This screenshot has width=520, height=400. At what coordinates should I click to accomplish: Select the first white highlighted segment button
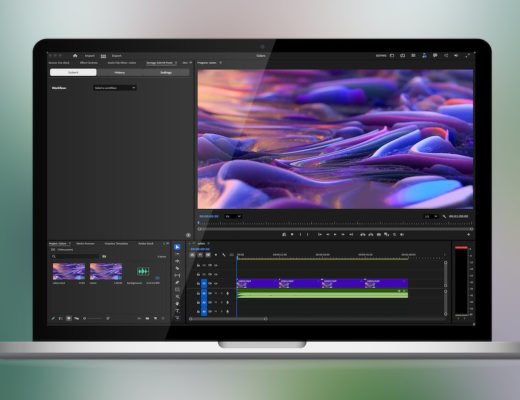coord(73,72)
